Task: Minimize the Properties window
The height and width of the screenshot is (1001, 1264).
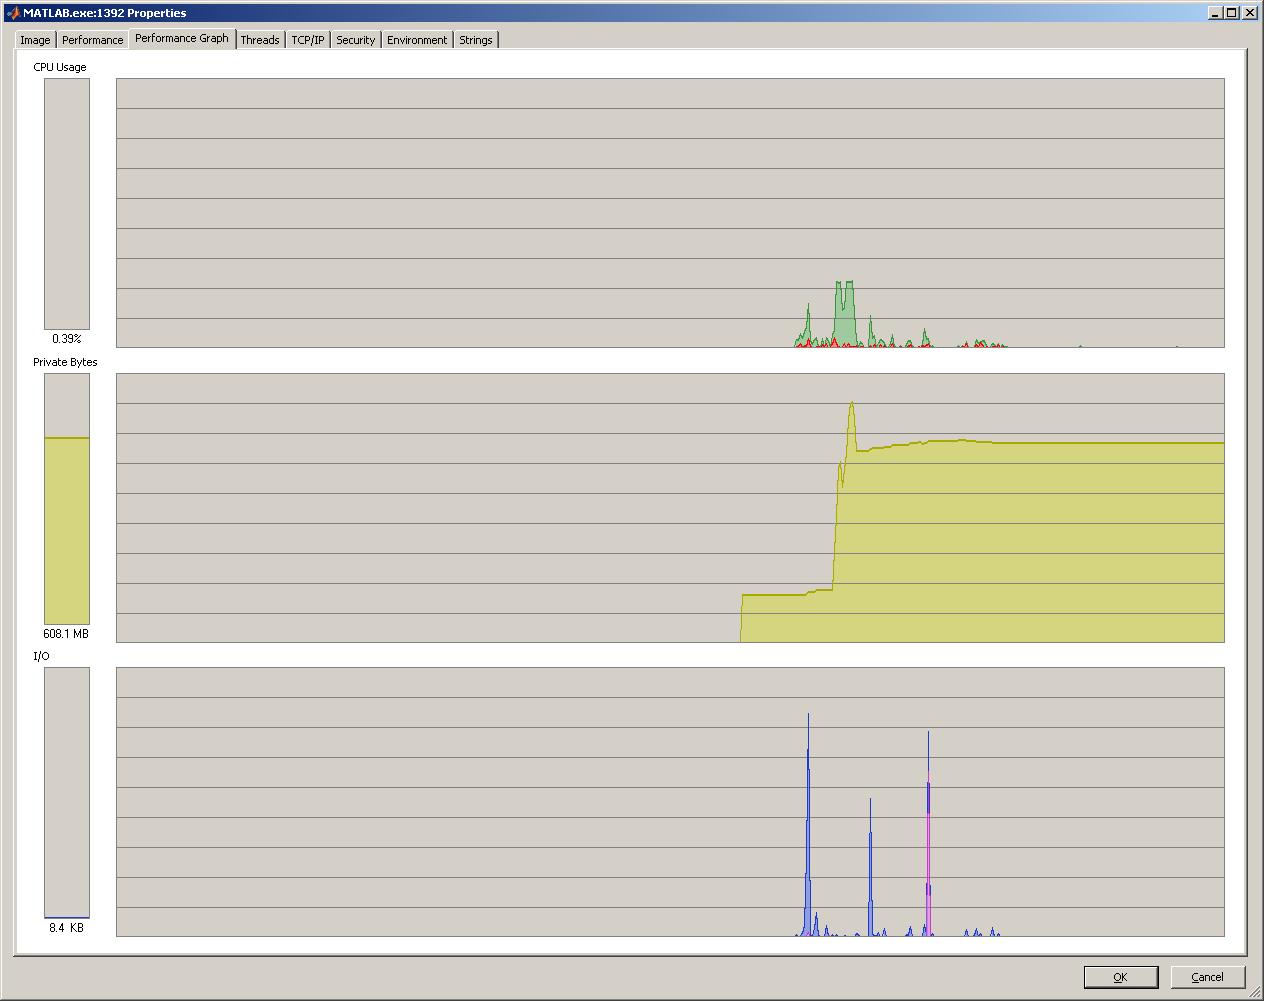Action: click(x=1215, y=13)
